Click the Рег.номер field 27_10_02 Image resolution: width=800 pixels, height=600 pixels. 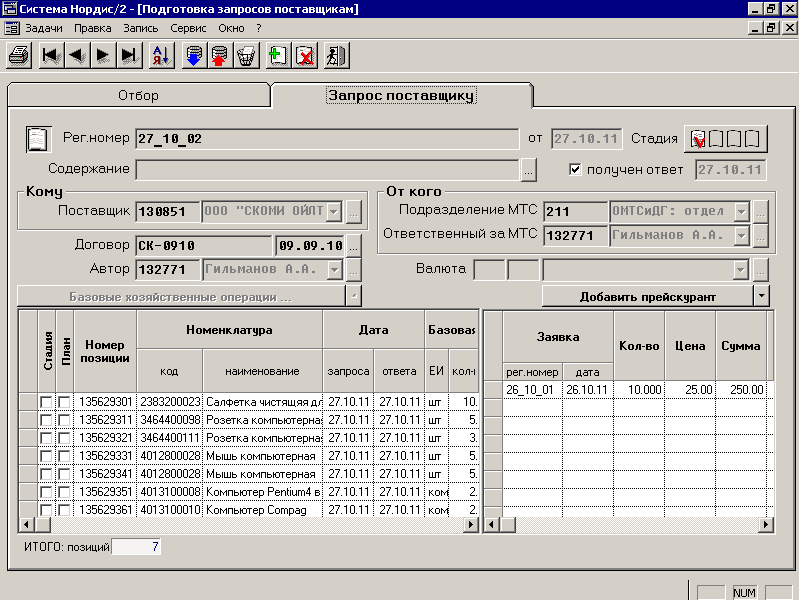click(x=327, y=139)
